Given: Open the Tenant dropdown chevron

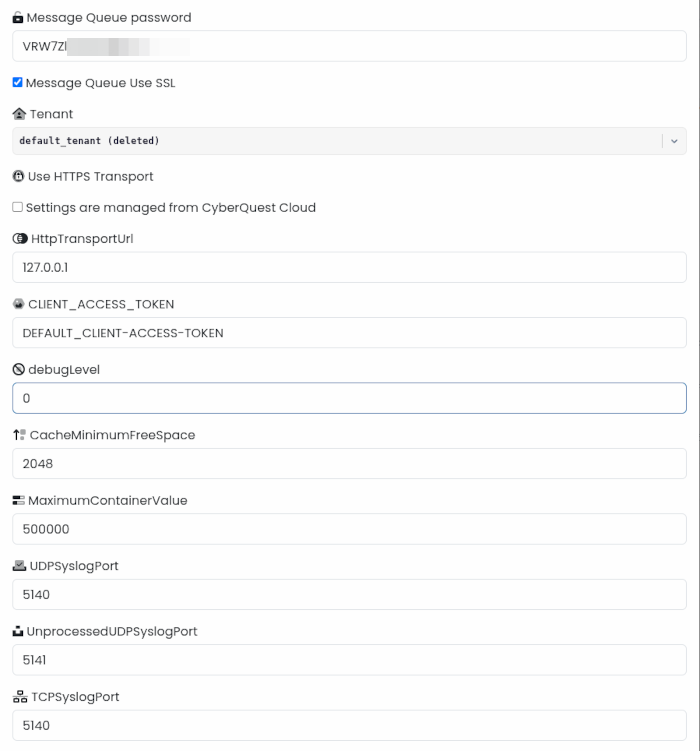Looking at the screenshot, I should tap(674, 141).
